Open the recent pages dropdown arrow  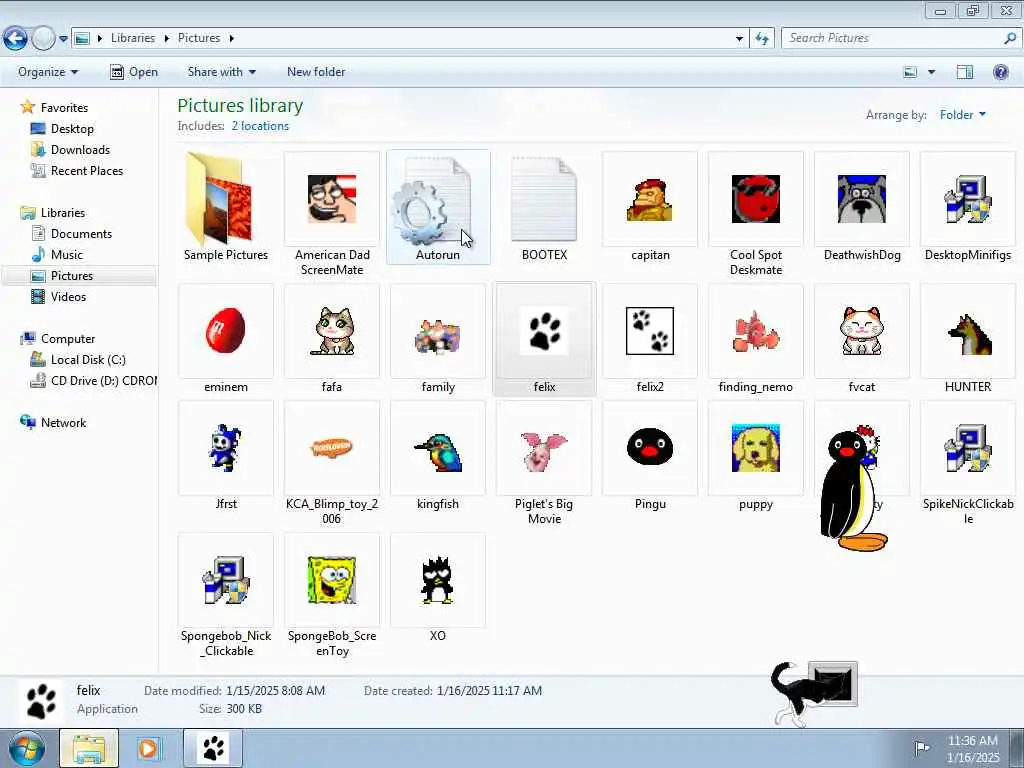(63, 39)
